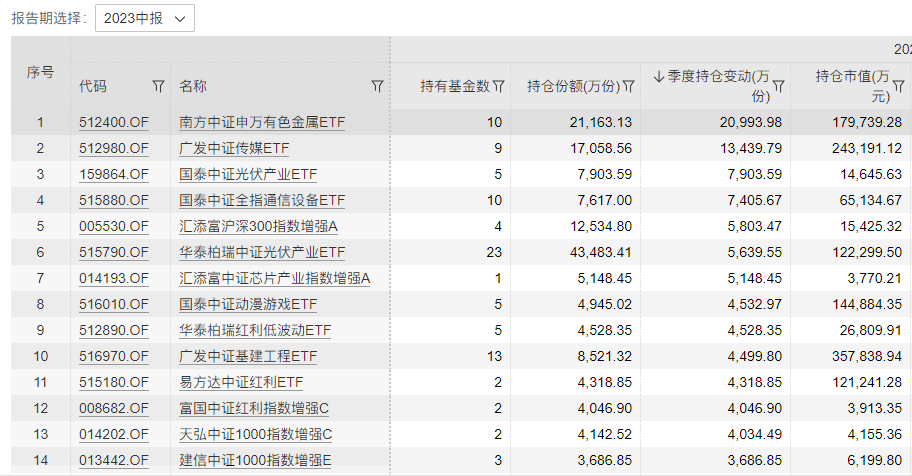Open fund 国泰中证光伏产业ETF

(248, 174)
